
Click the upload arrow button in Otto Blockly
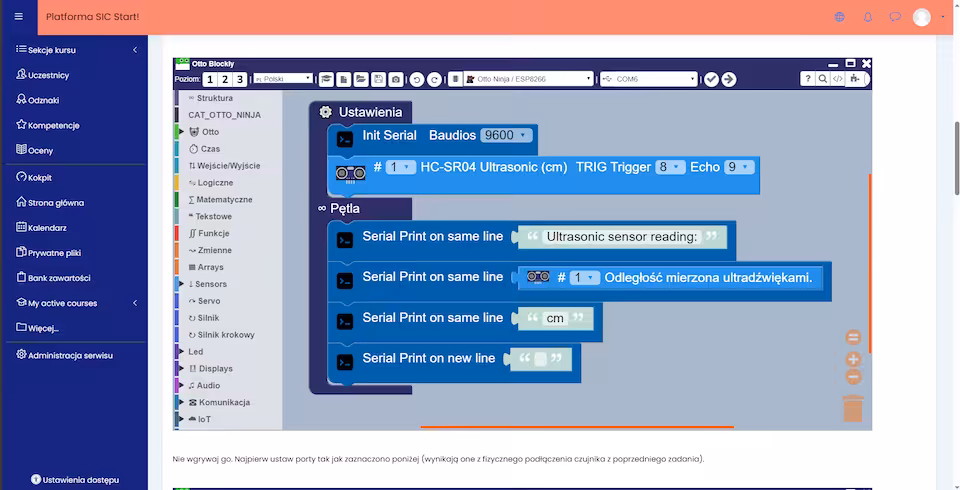point(729,79)
